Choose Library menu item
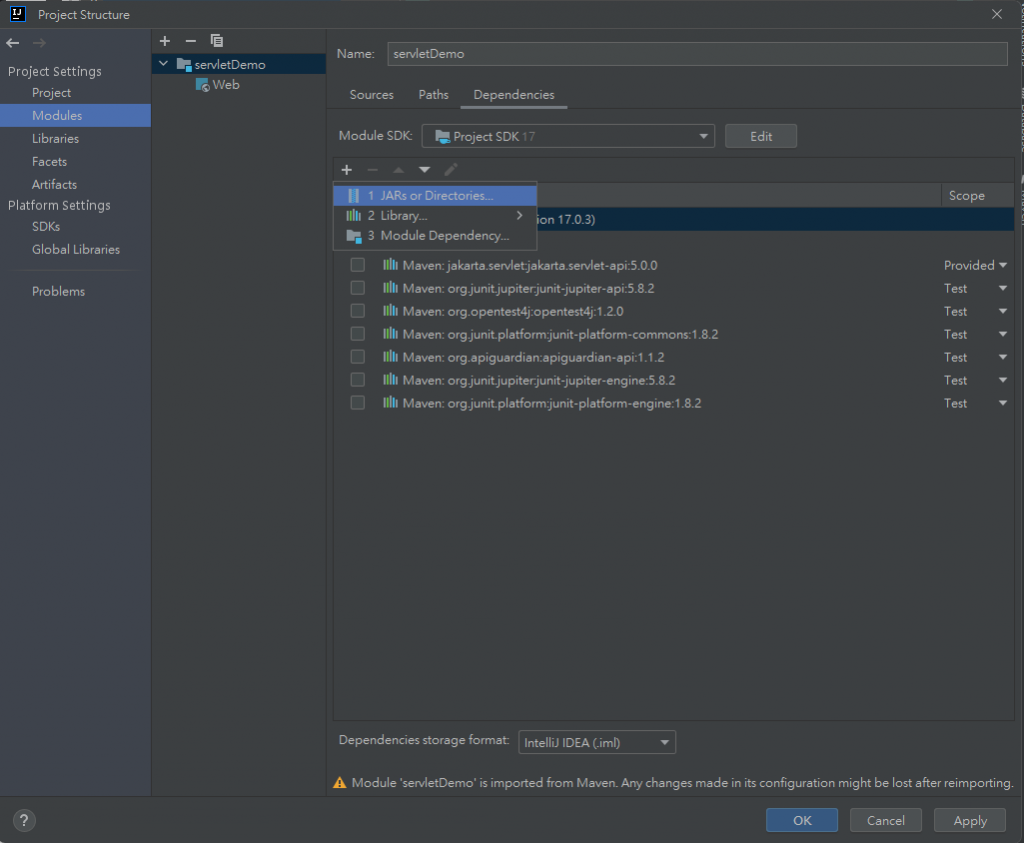This screenshot has height=843, width=1024. (435, 215)
